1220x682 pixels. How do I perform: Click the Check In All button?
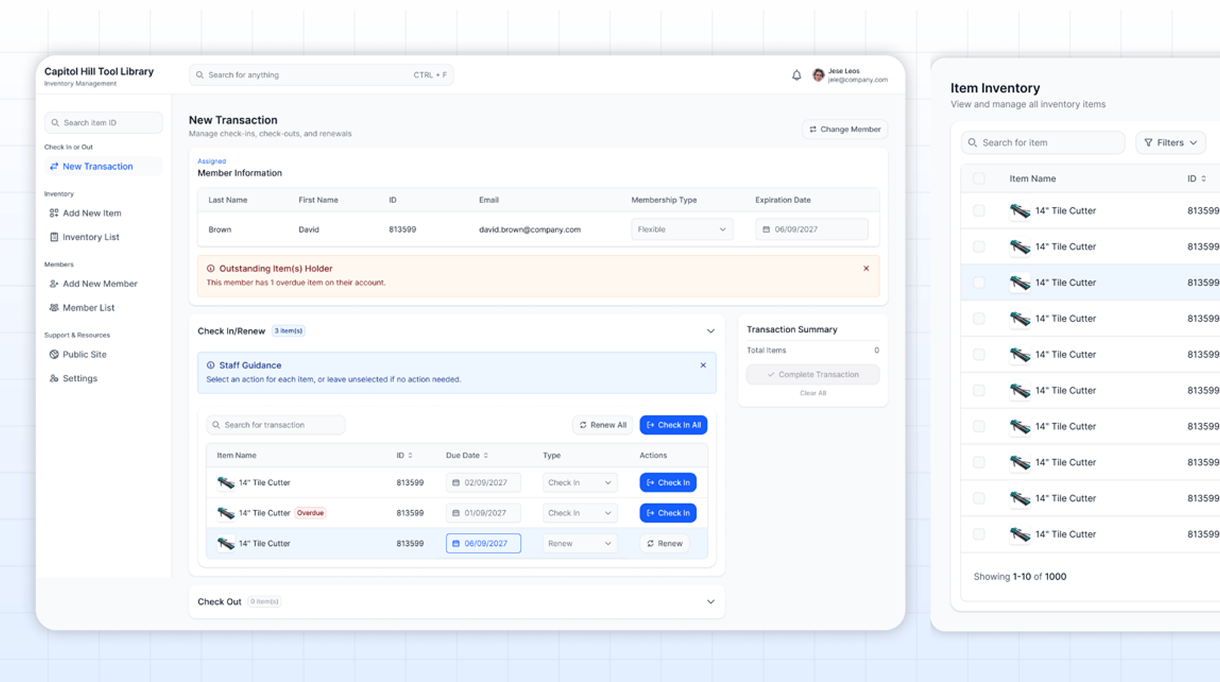[x=673, y=425]
